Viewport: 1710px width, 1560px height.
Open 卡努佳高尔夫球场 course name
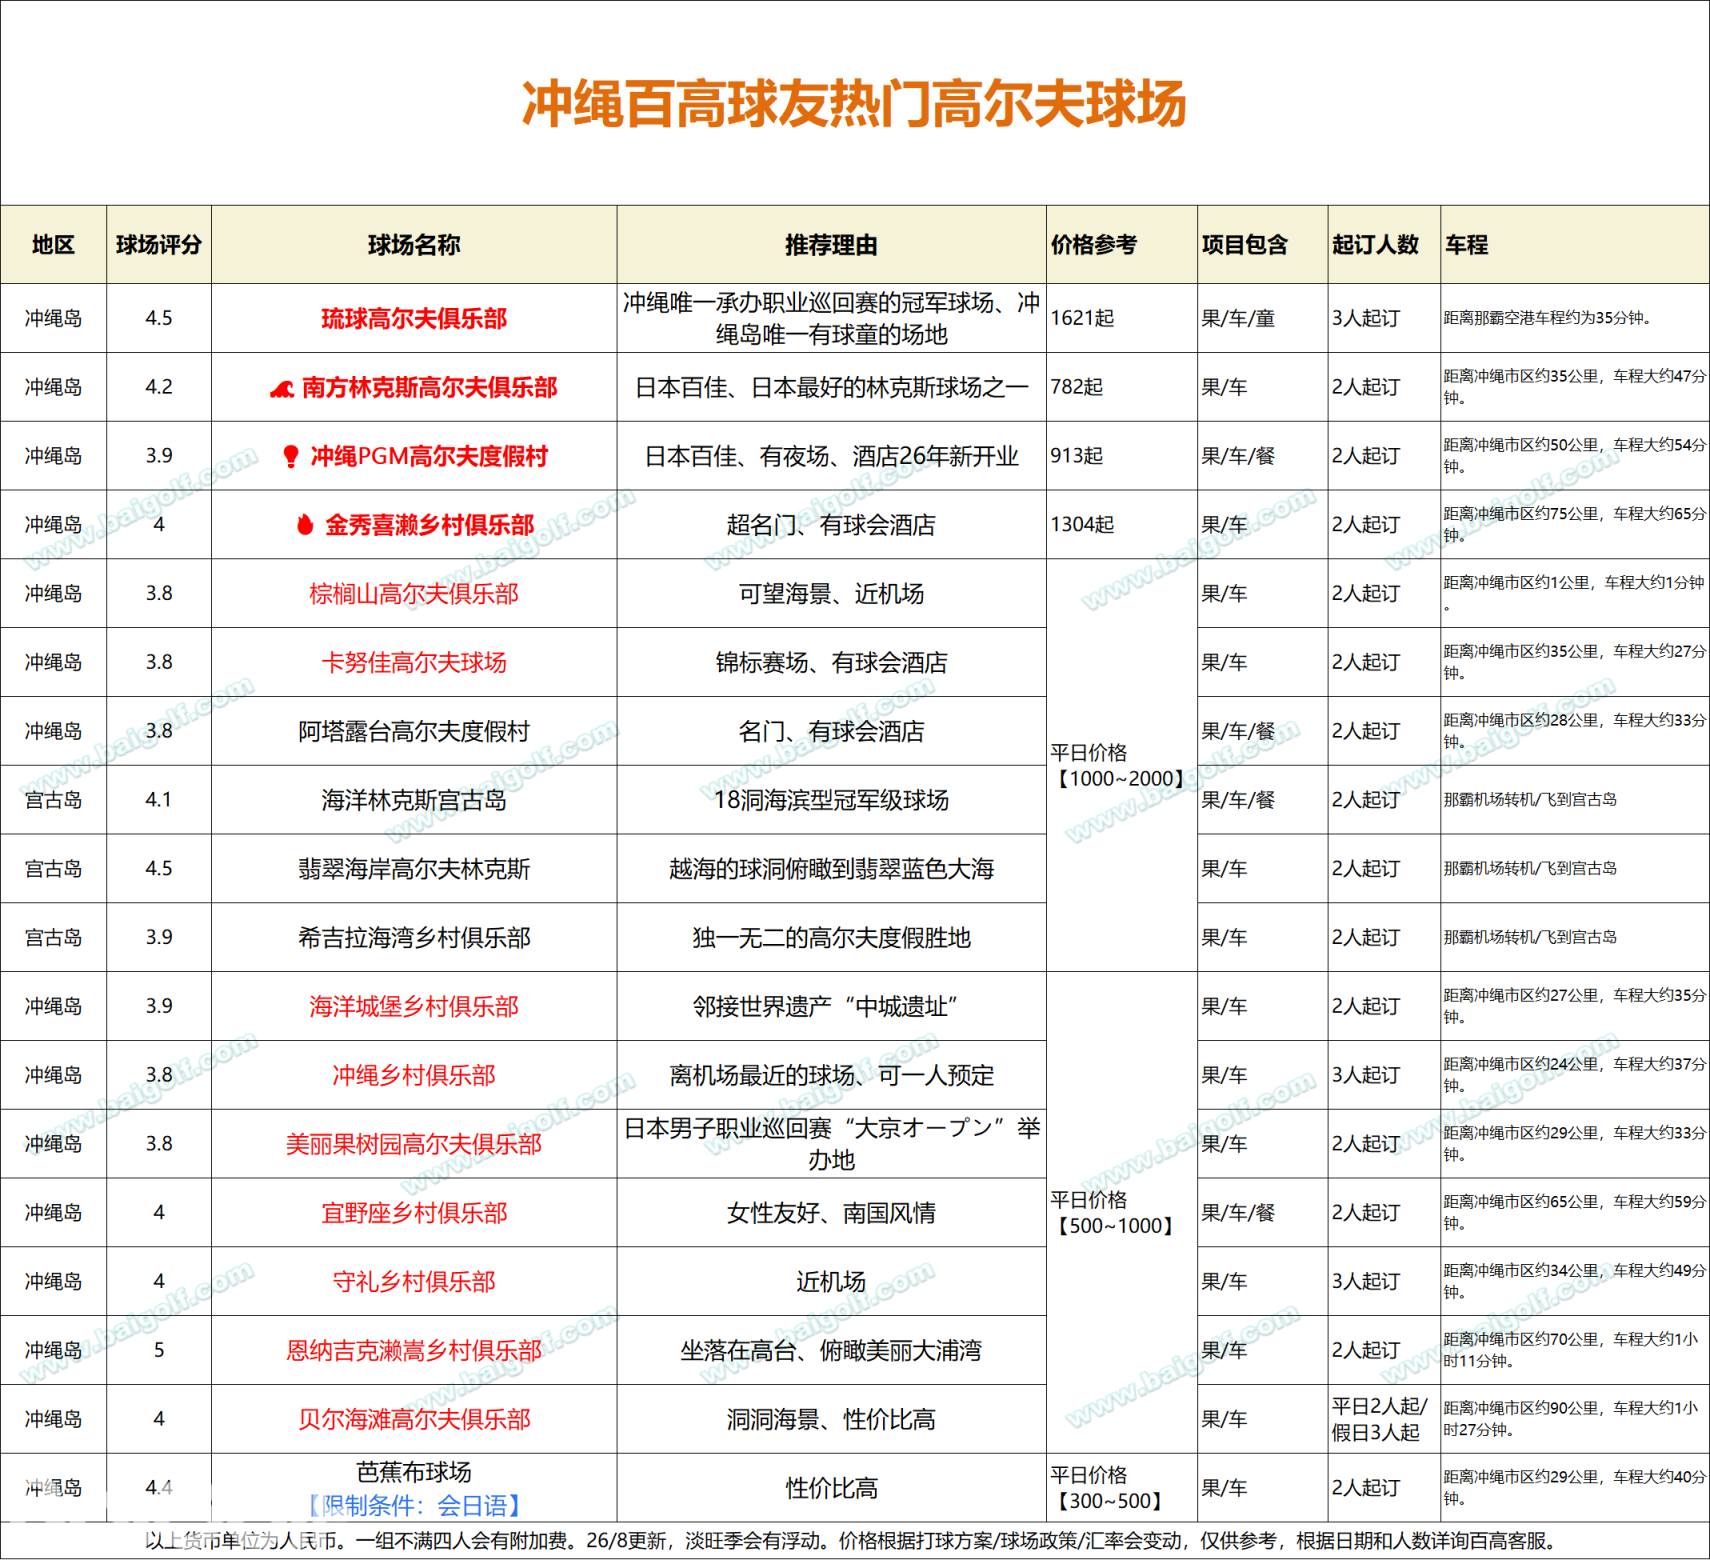(x=414, y=663)
